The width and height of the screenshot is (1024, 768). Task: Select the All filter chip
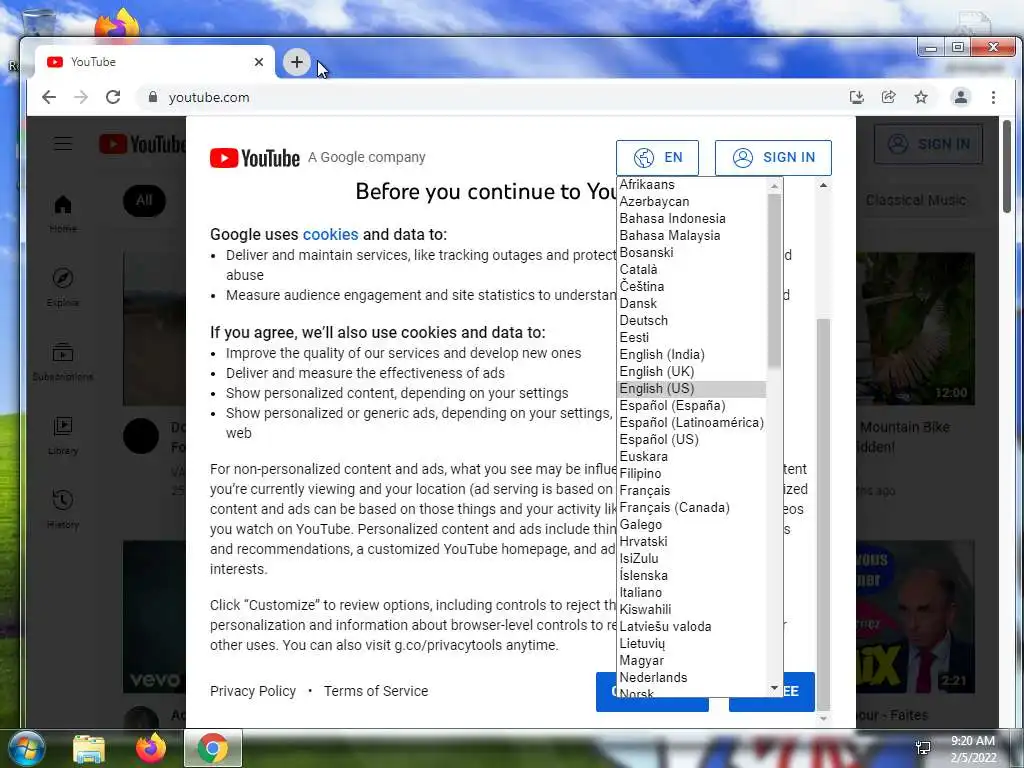coord(144,200)
